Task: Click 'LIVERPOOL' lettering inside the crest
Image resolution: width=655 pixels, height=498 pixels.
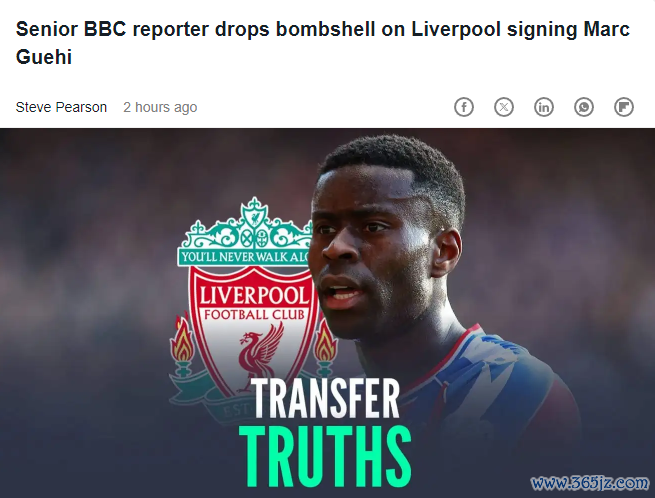Action: pos(254,296)
